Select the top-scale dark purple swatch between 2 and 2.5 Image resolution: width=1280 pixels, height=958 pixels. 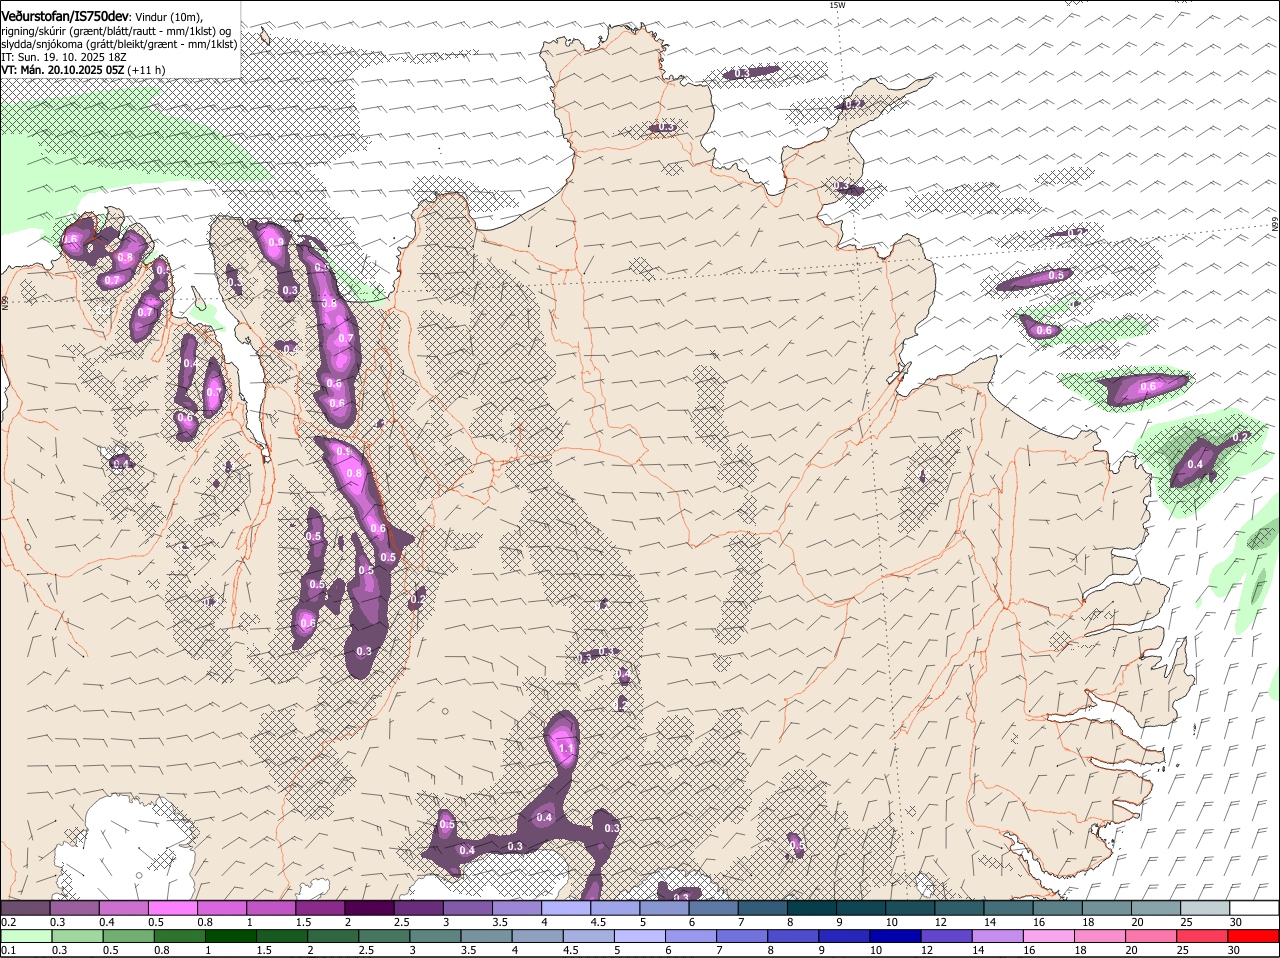(x=369, y=907)
